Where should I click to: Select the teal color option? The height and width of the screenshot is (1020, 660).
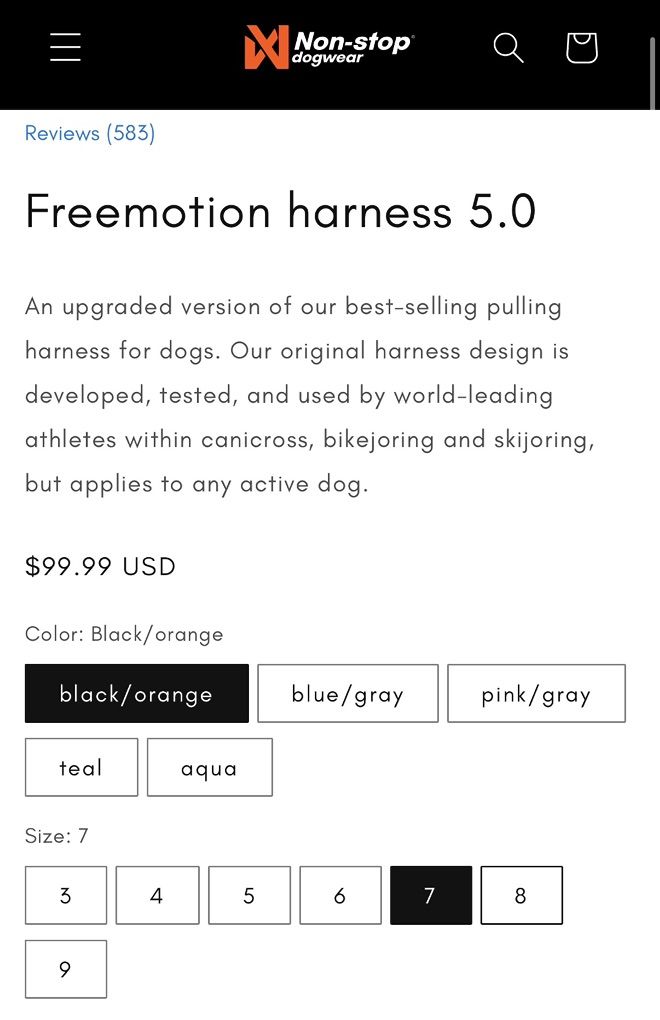[81, 767]
